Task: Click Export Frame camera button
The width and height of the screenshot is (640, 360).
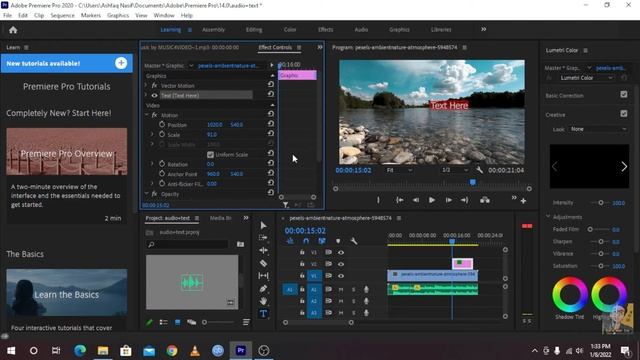Action: (x=485, y=200)
